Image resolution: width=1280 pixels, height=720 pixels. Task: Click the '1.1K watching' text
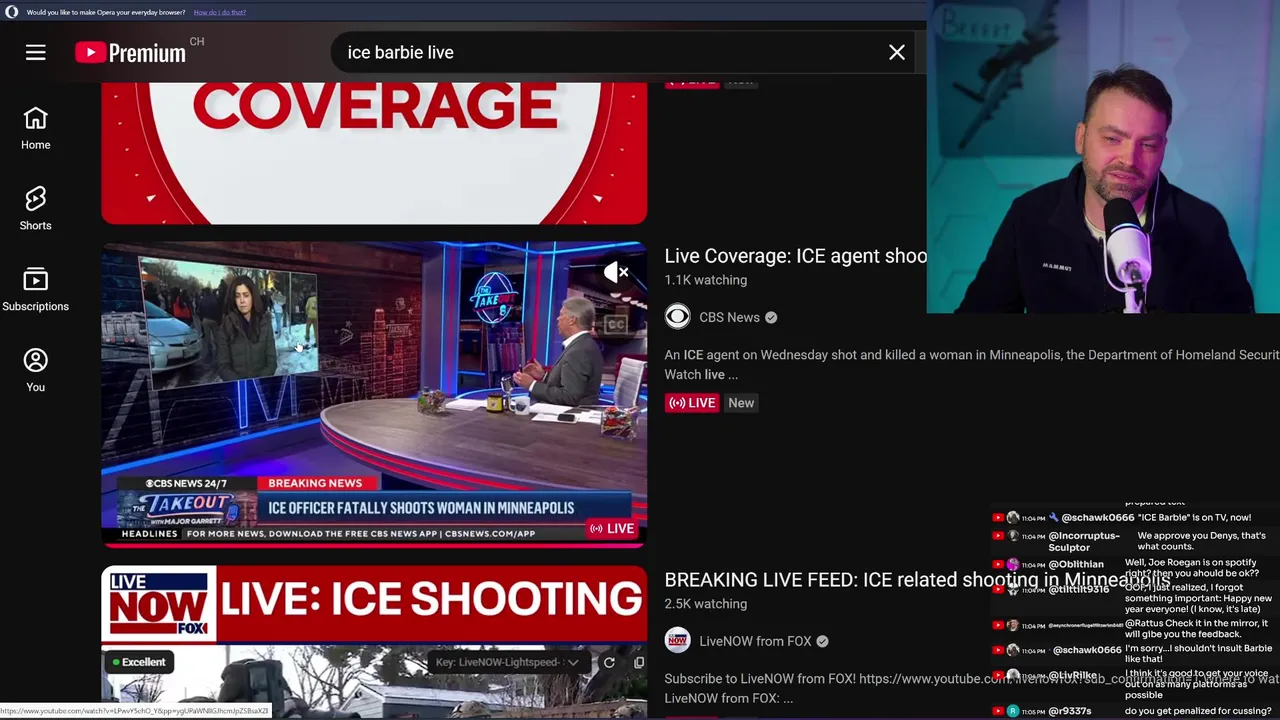705,280
